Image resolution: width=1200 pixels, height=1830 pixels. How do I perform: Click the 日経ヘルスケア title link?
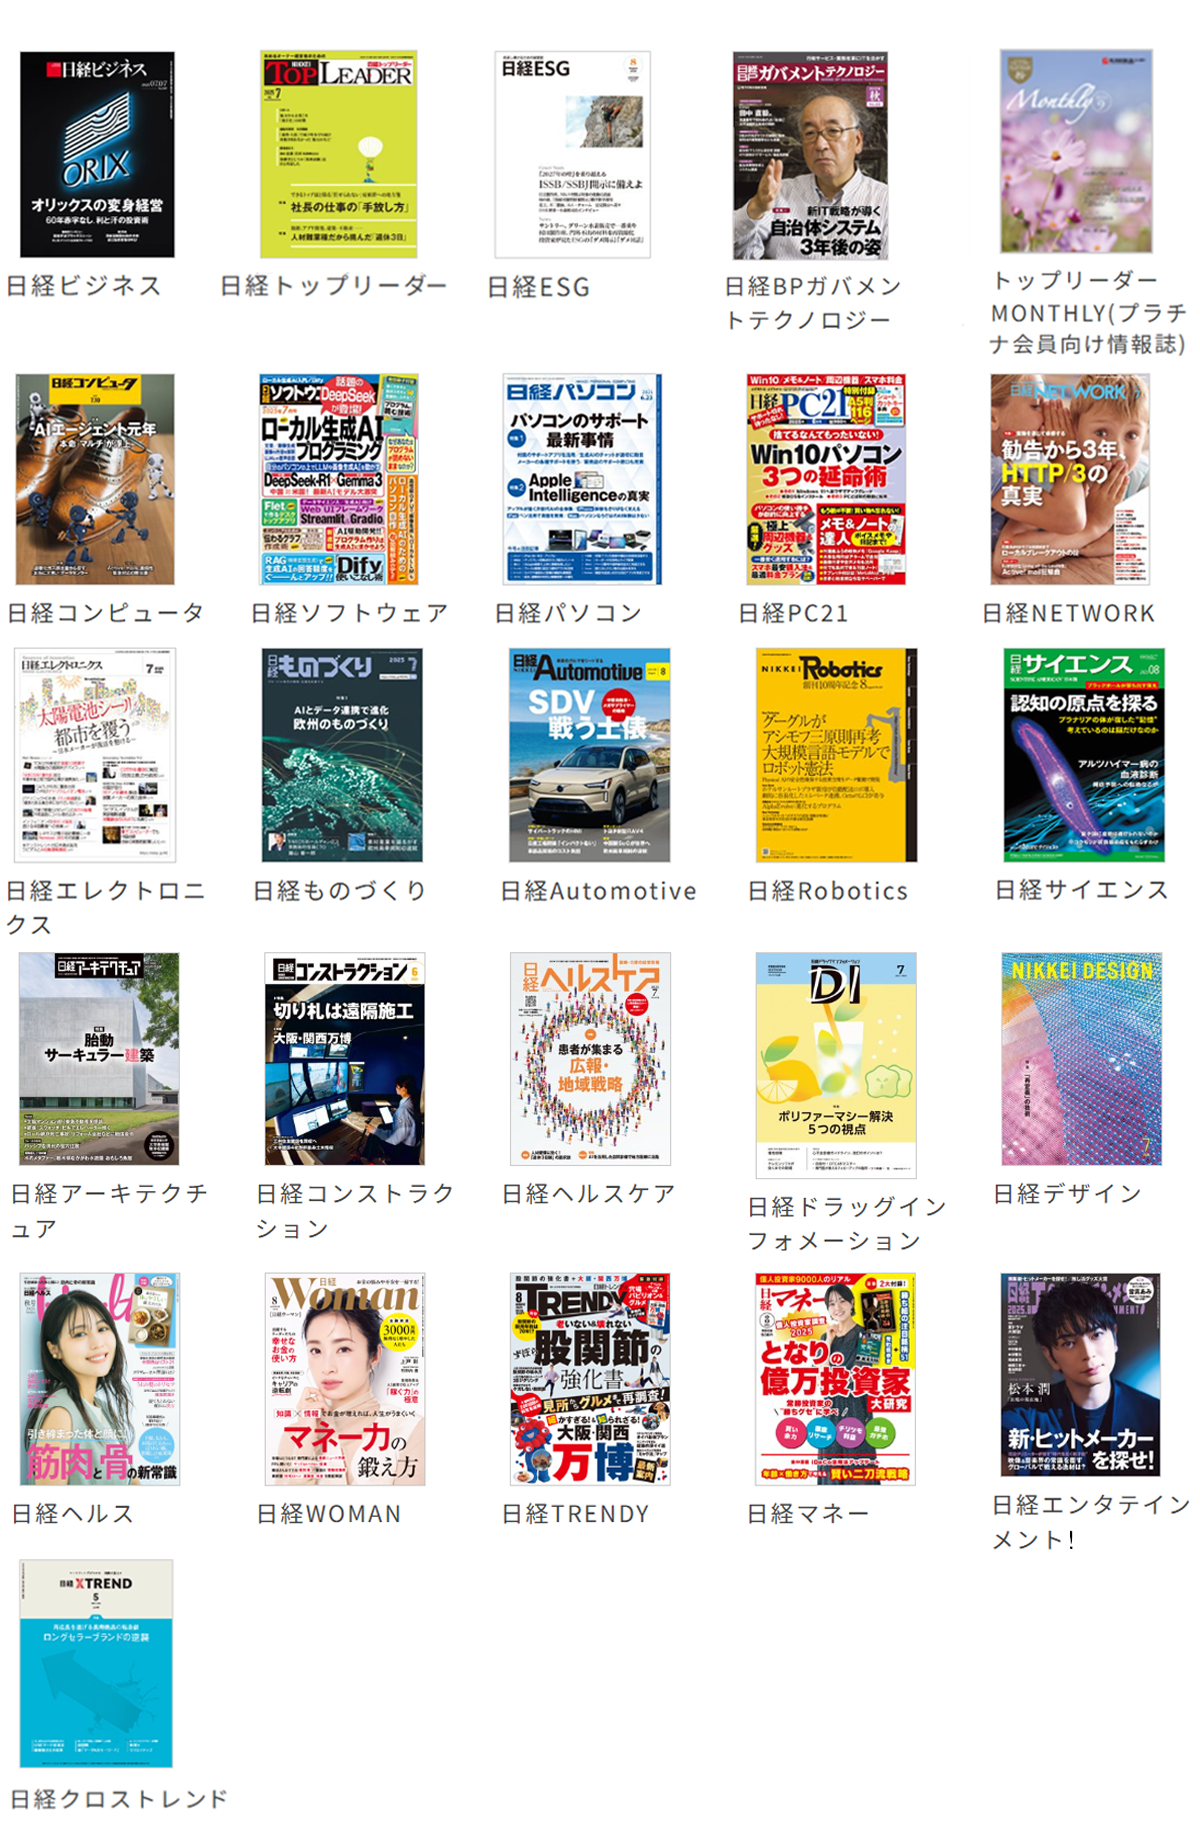[x=589, y=1194]
